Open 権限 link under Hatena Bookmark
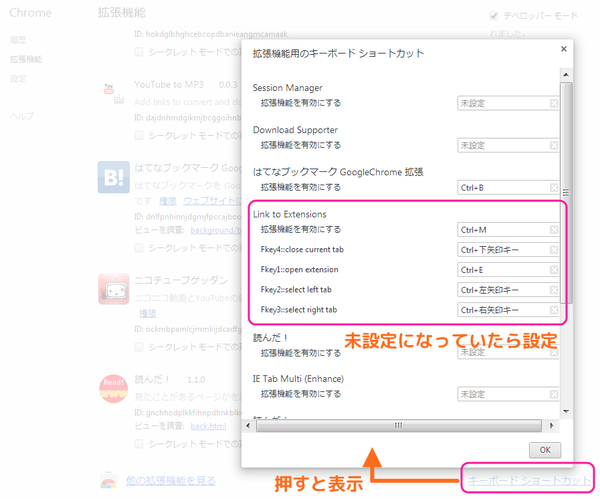 [x=168, y=201]
